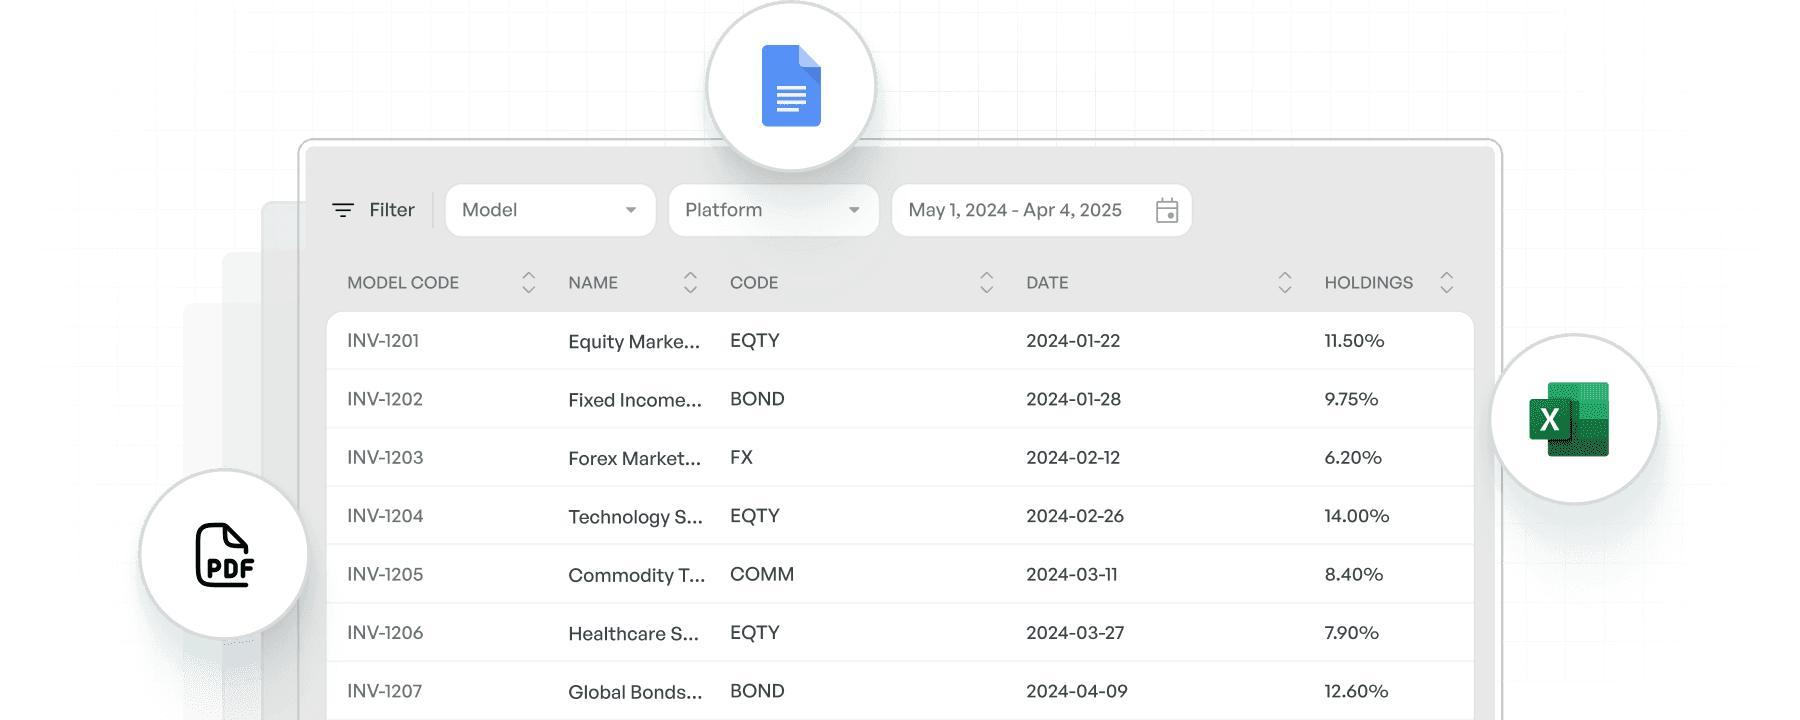Click the date 2024-04-09
Screen dimensions: 1800x720
(1077, 691)
